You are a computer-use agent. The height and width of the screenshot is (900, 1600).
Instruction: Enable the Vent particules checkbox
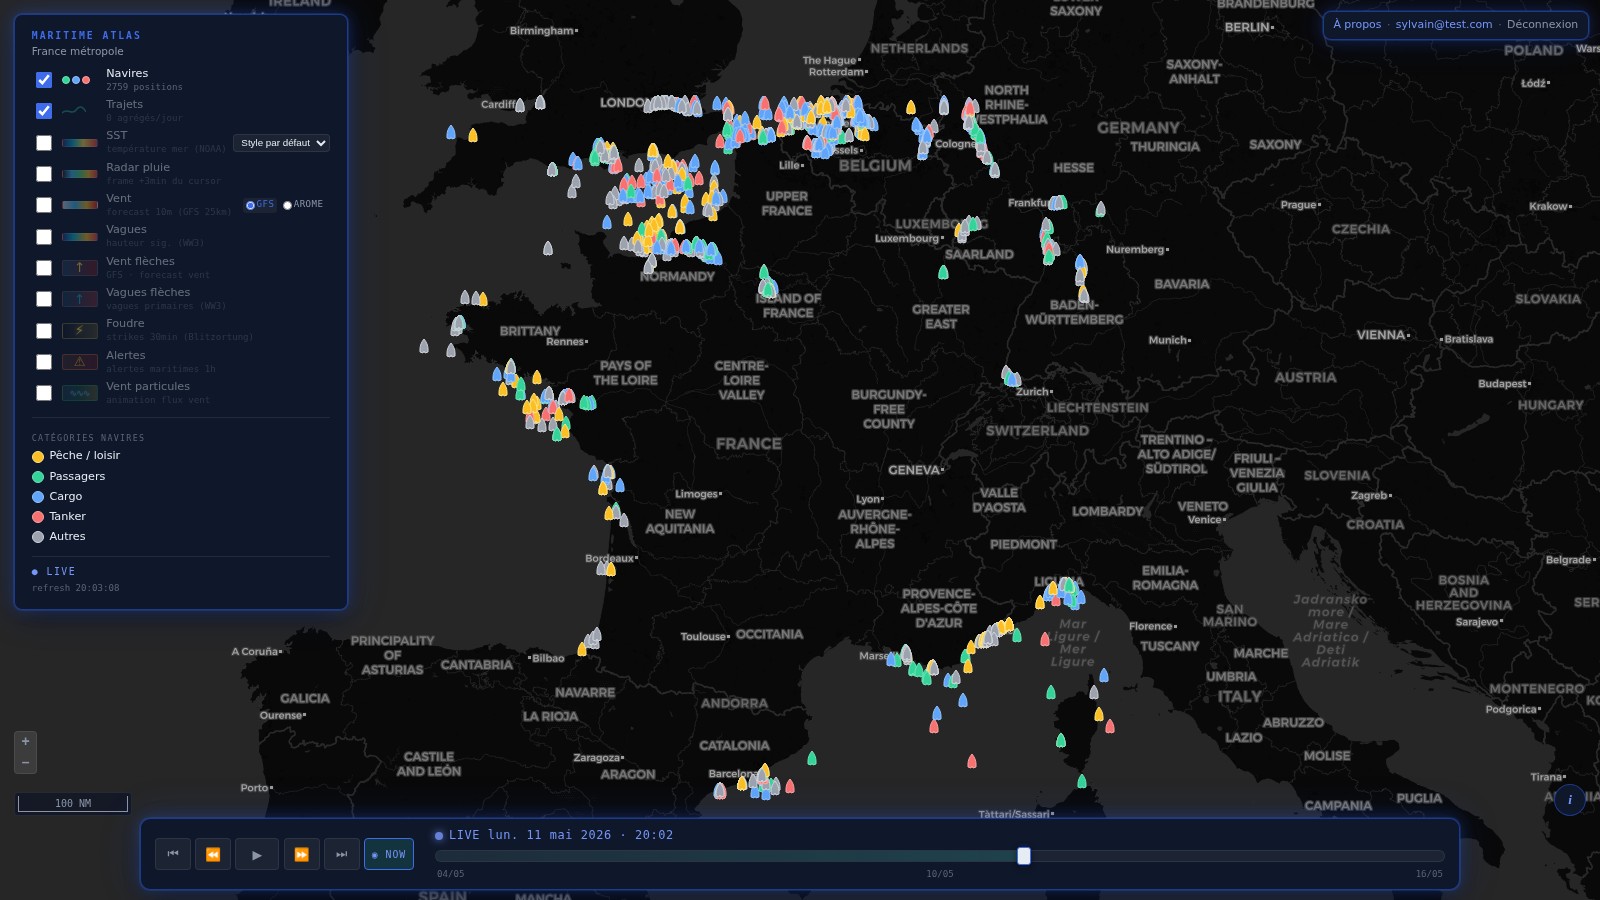44,393
